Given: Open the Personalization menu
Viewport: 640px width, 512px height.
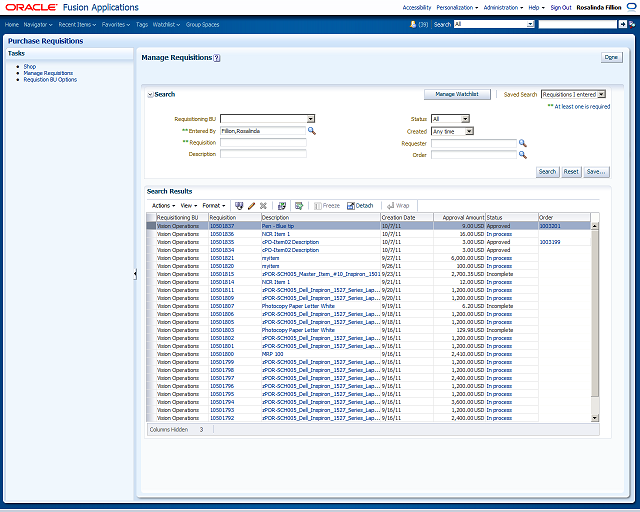Looking at the screenshot, I should click(457, 7).
